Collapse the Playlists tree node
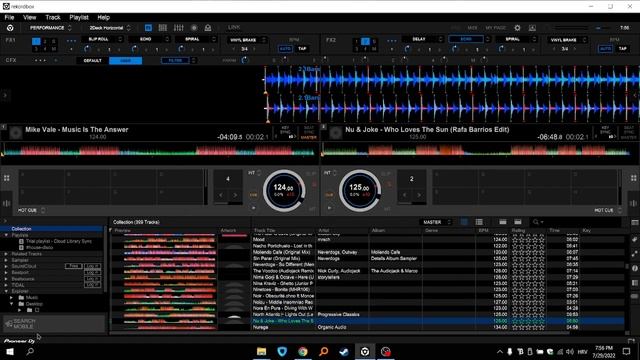Image resolution: width=640 pixels, height=360 pixels. (x=6, y=236)
